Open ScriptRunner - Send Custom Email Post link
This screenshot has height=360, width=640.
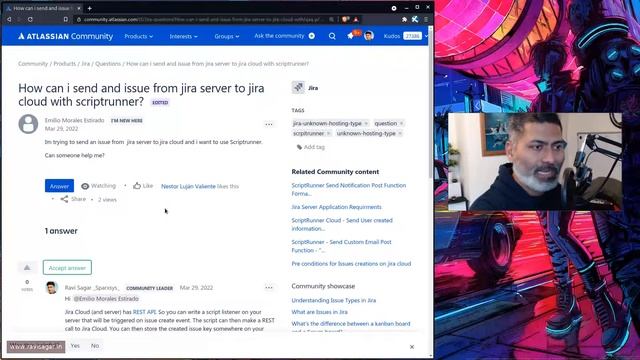click(341, 246)
